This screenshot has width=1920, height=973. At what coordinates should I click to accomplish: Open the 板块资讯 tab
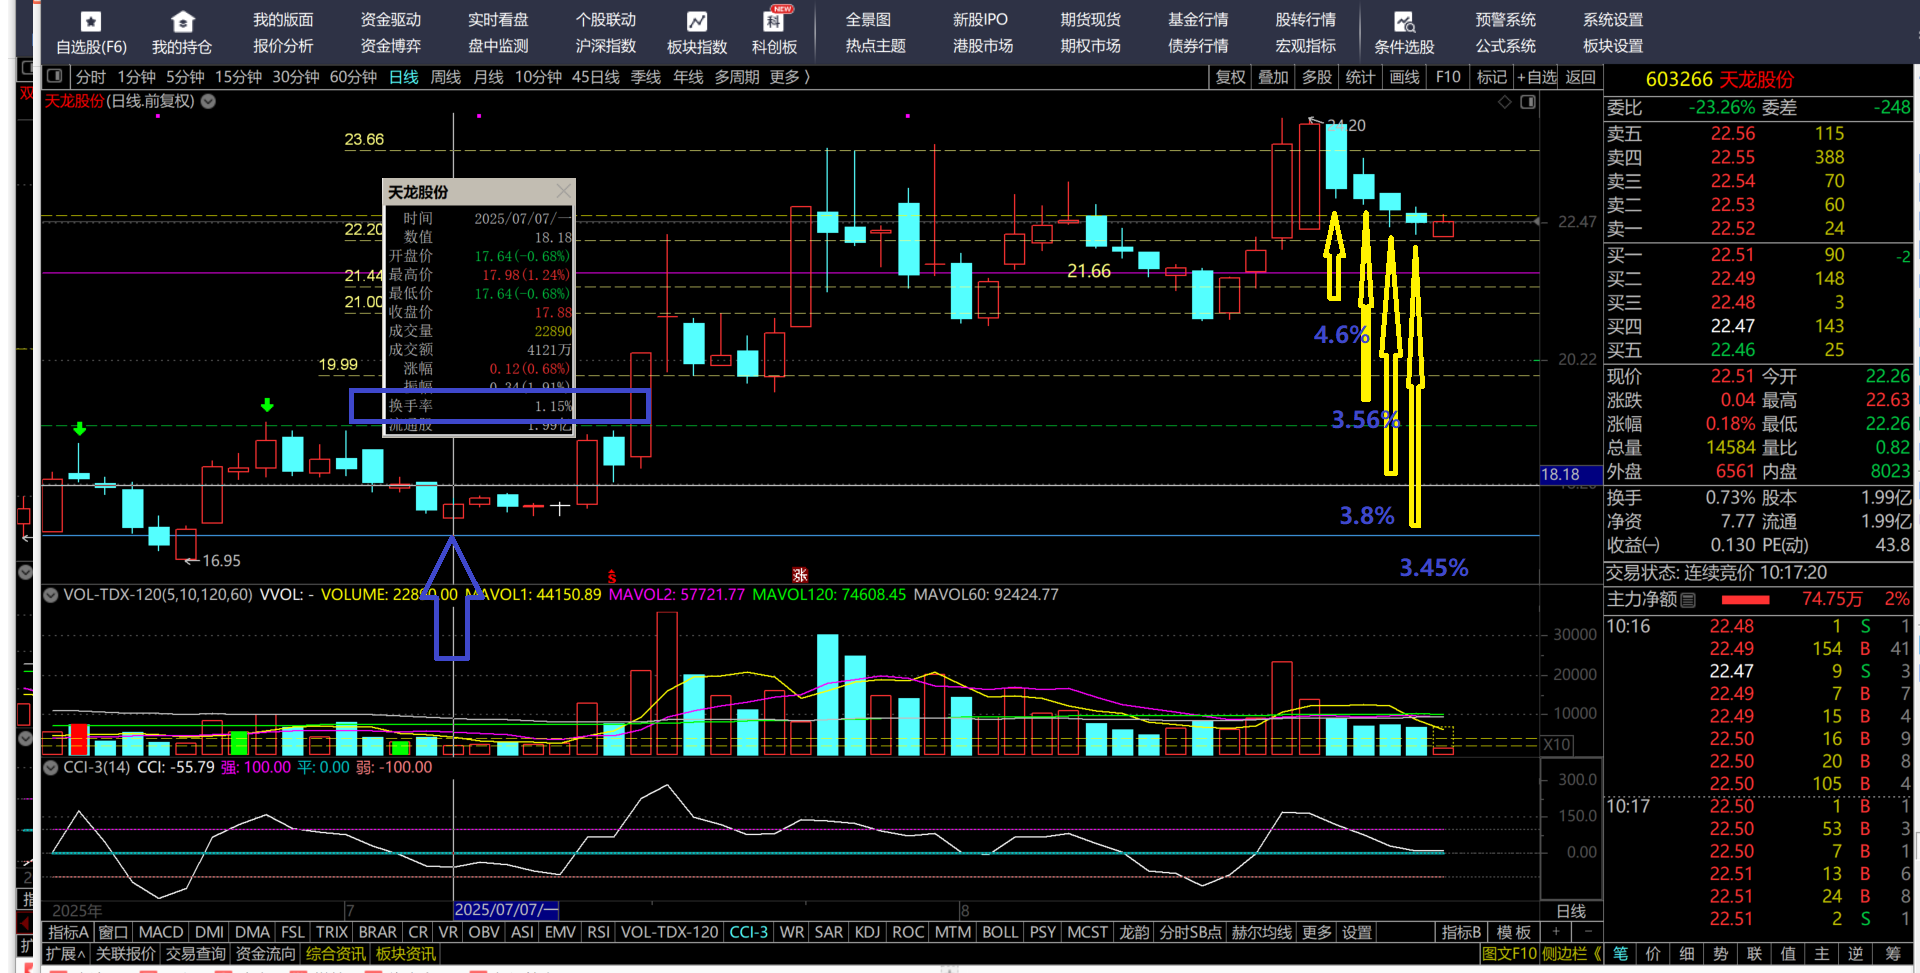coord(406,954)
